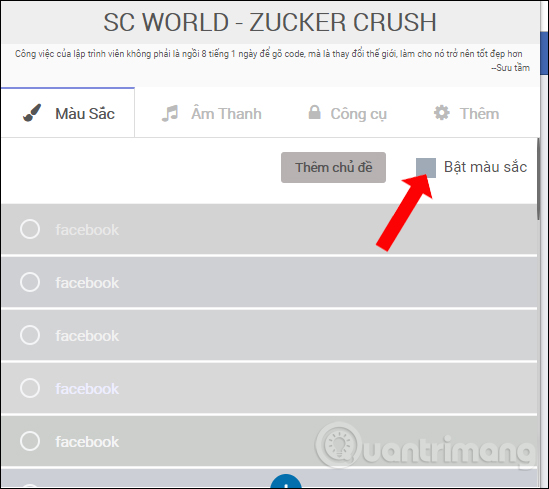Select the fifth facebook theme radio button
Screen dimensions: 549x489
pos(30,441)
